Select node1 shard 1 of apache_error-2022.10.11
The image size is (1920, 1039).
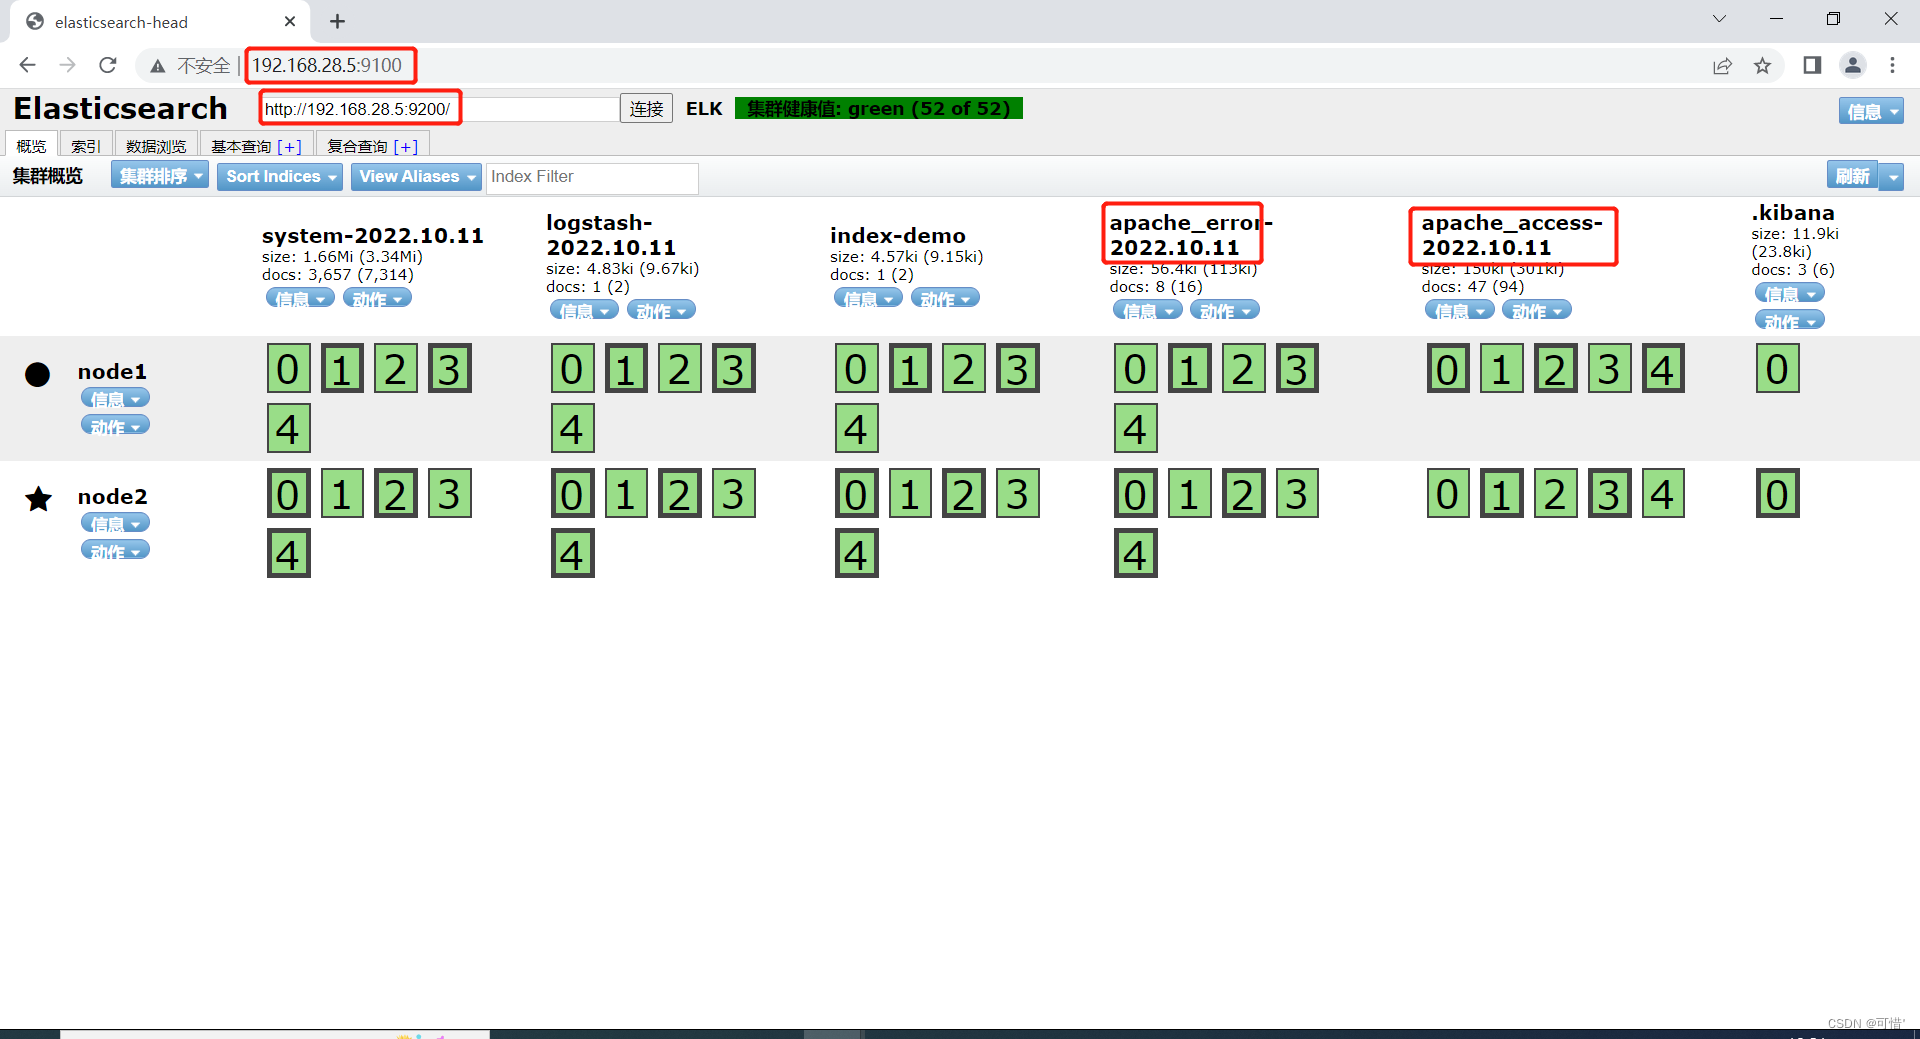pyautogui.click(x=1189, y=369)
